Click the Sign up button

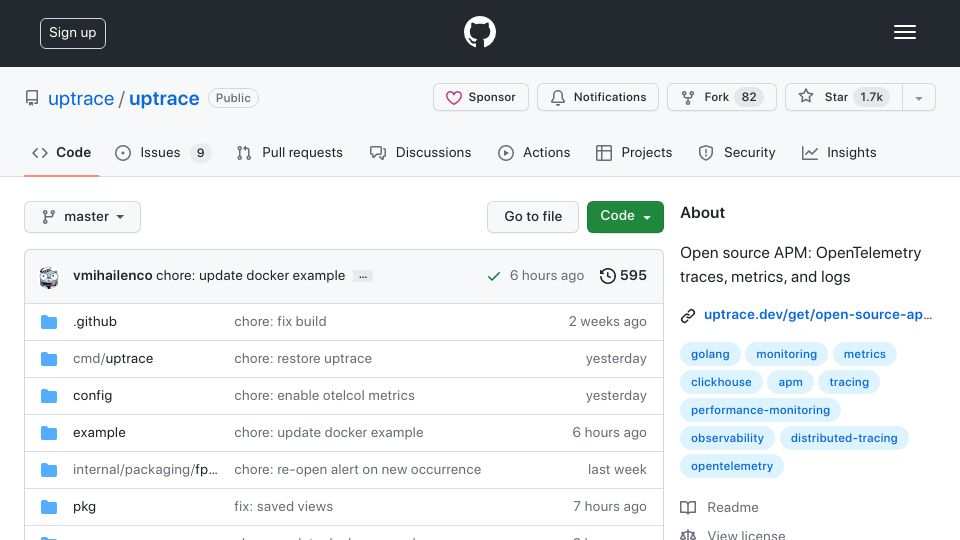click(x=73, y=33)
